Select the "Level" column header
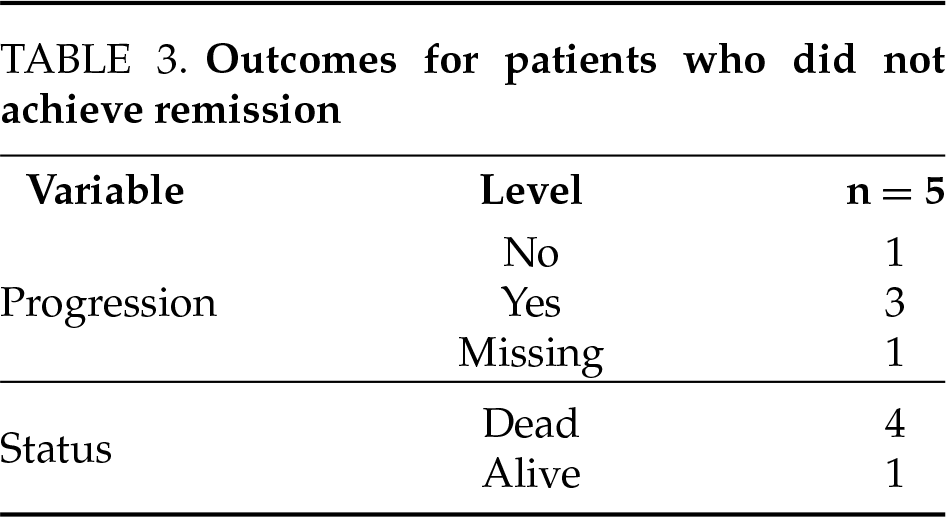Screen dimensions: 946x517 [x=531, y=190]
